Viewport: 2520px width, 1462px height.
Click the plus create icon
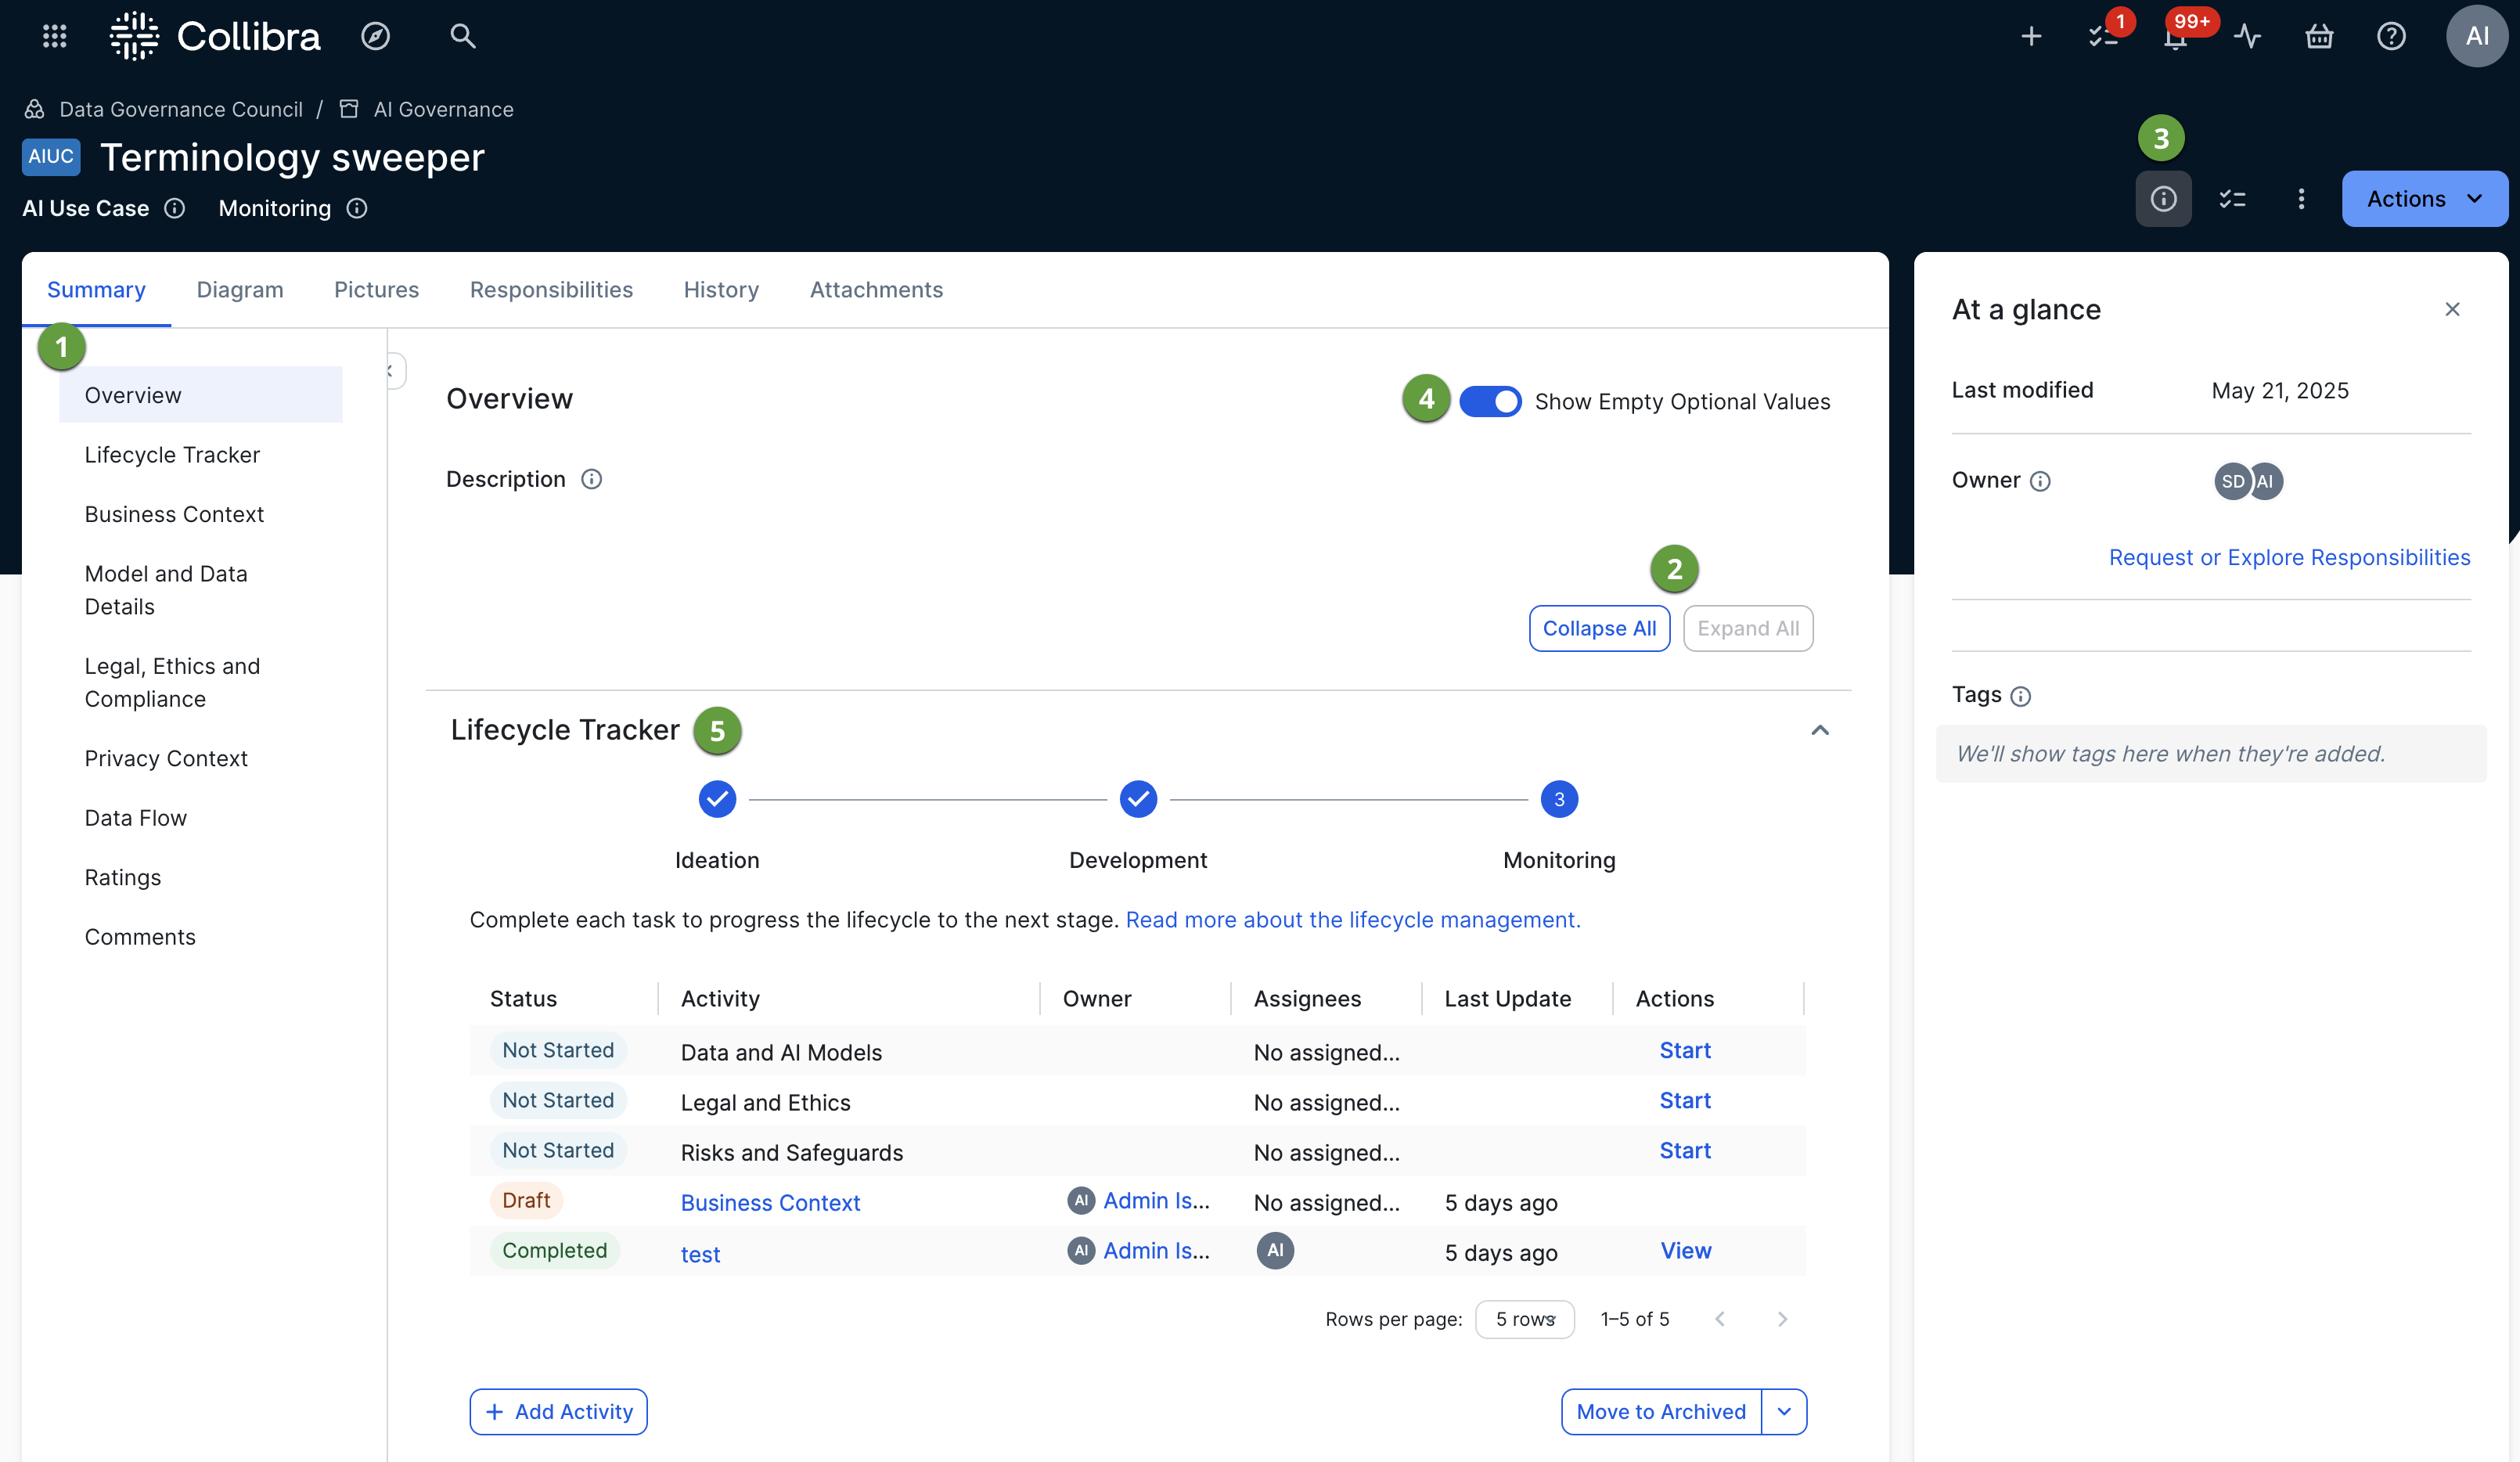tap(2031, 37)
